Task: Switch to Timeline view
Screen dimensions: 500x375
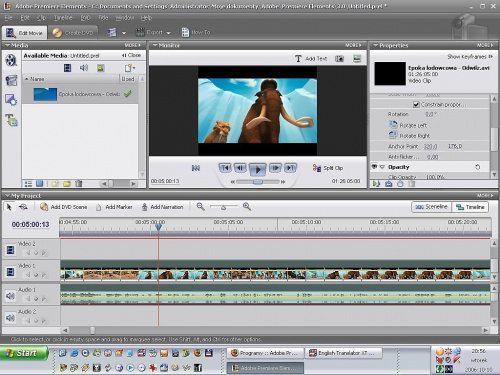Action: pyautogui.click(x=470, y=207)
